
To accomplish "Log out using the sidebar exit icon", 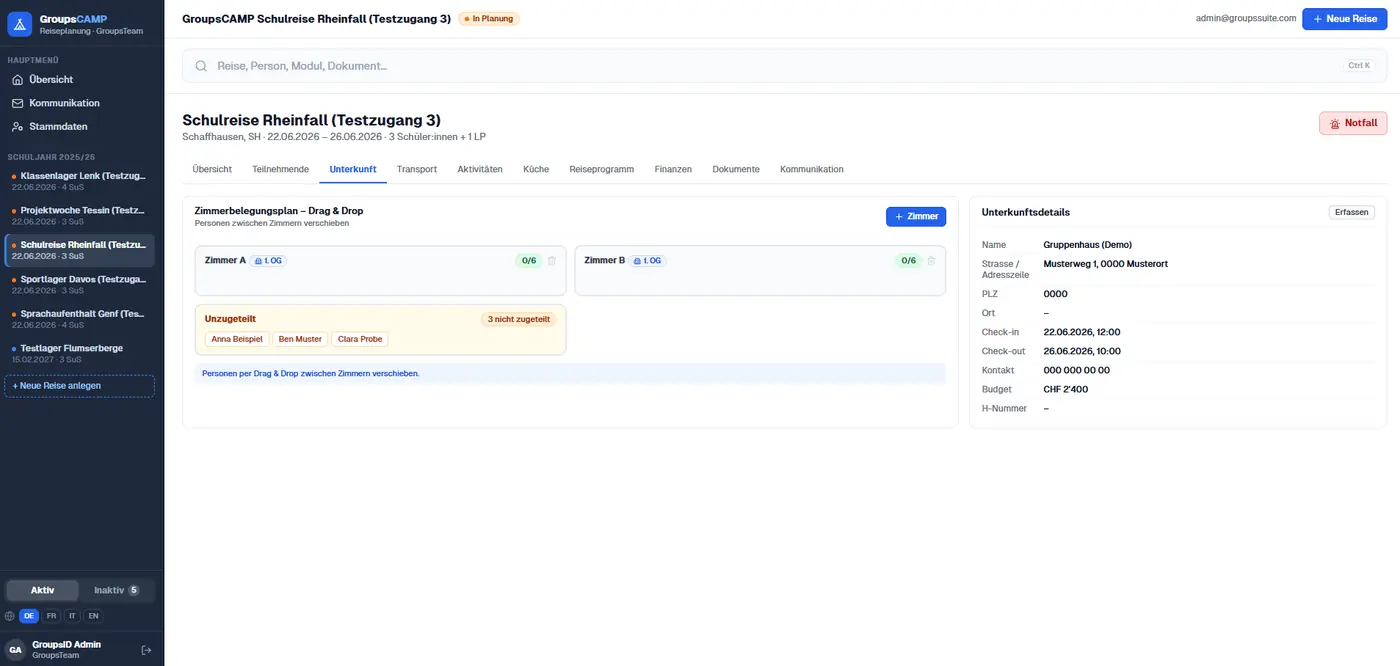I will click(146, 650).
